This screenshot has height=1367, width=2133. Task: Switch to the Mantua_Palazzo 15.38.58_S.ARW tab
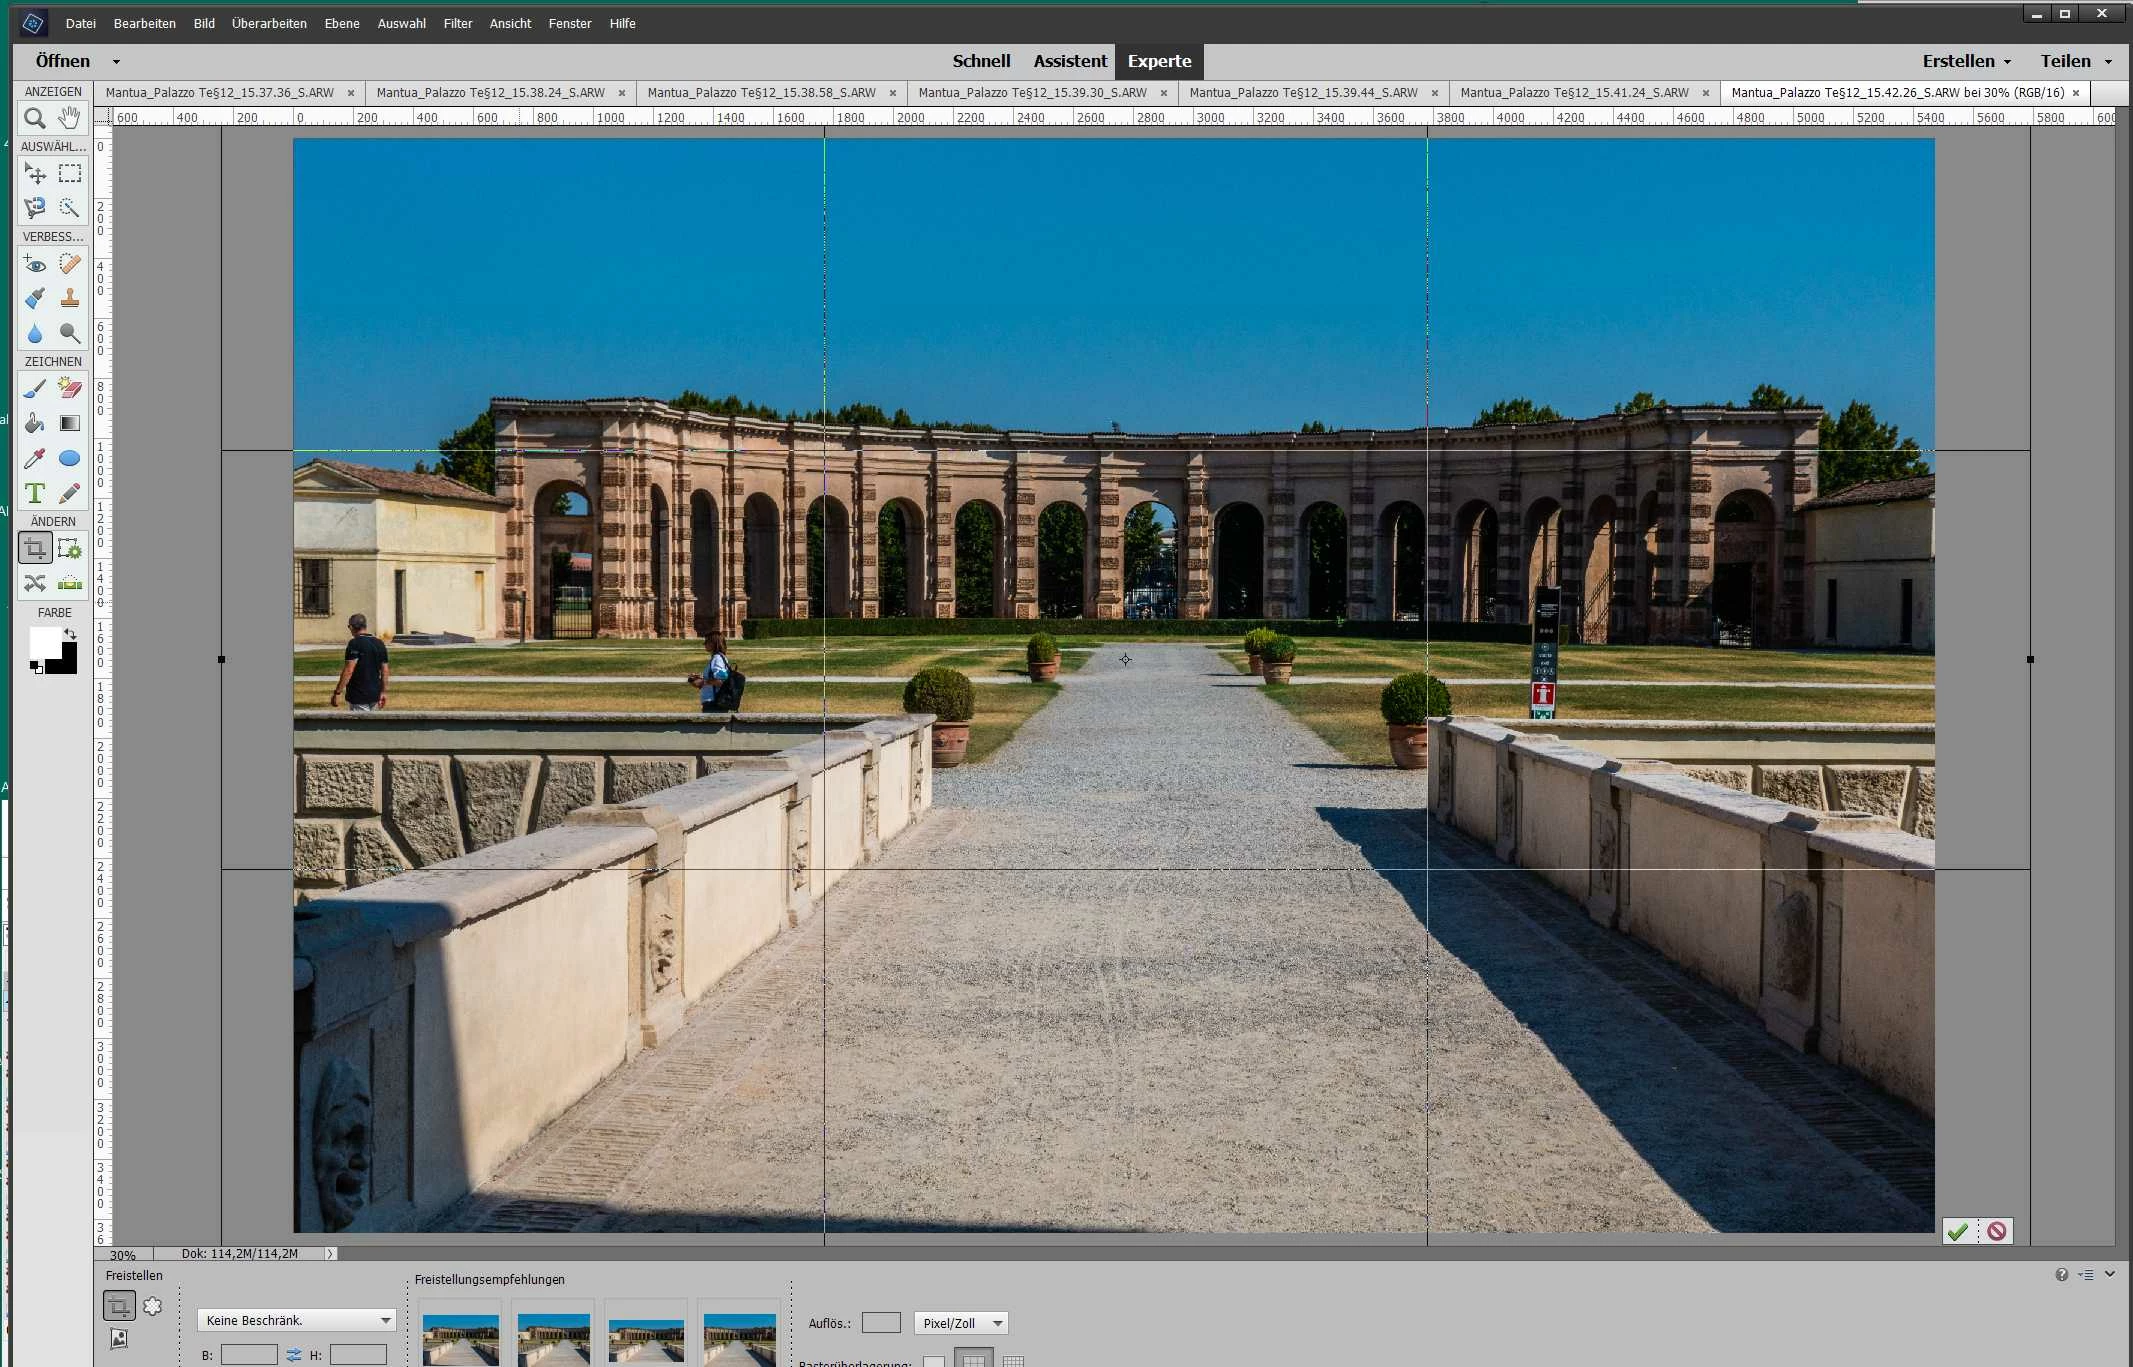click(x=761, y=93)
